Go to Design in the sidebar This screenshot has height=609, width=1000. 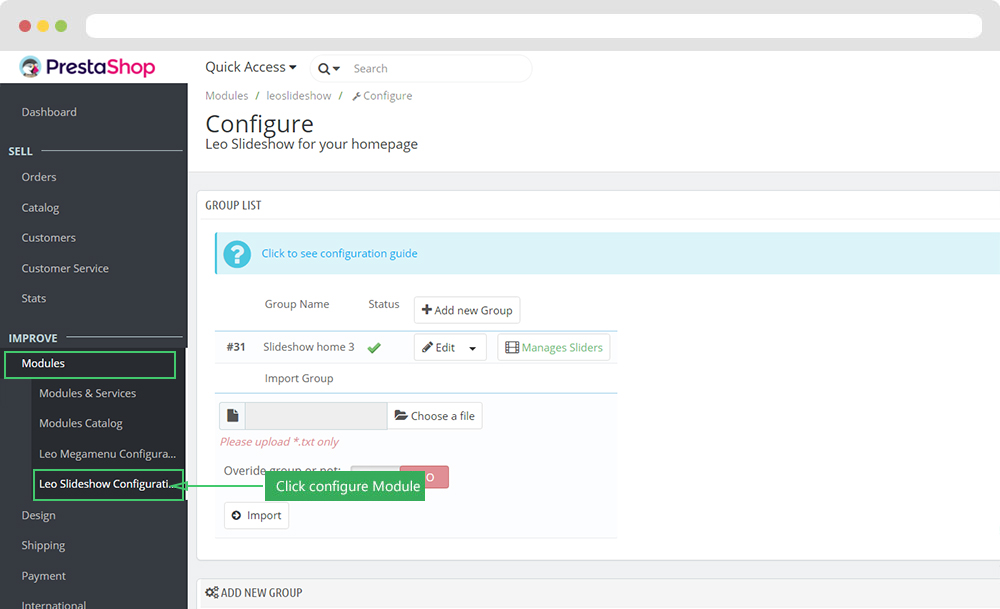click(x=38, y=515)
